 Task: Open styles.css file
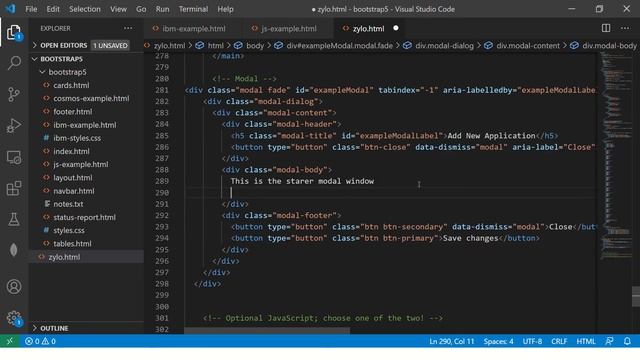coord(69,230)
